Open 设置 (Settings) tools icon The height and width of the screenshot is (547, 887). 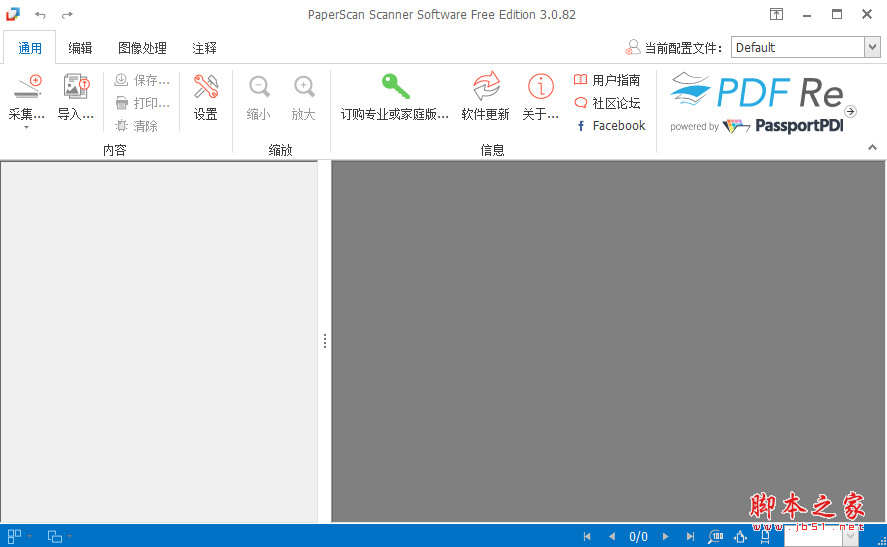click(x=205, y=87)
